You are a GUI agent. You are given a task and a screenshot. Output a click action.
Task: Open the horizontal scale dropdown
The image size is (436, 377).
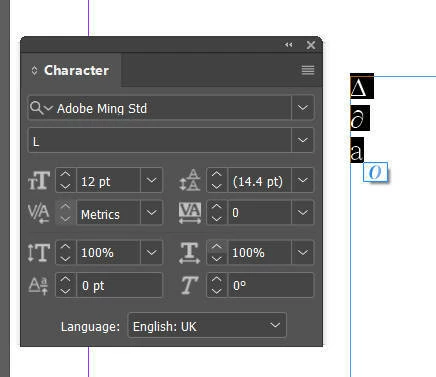[303, 252]
